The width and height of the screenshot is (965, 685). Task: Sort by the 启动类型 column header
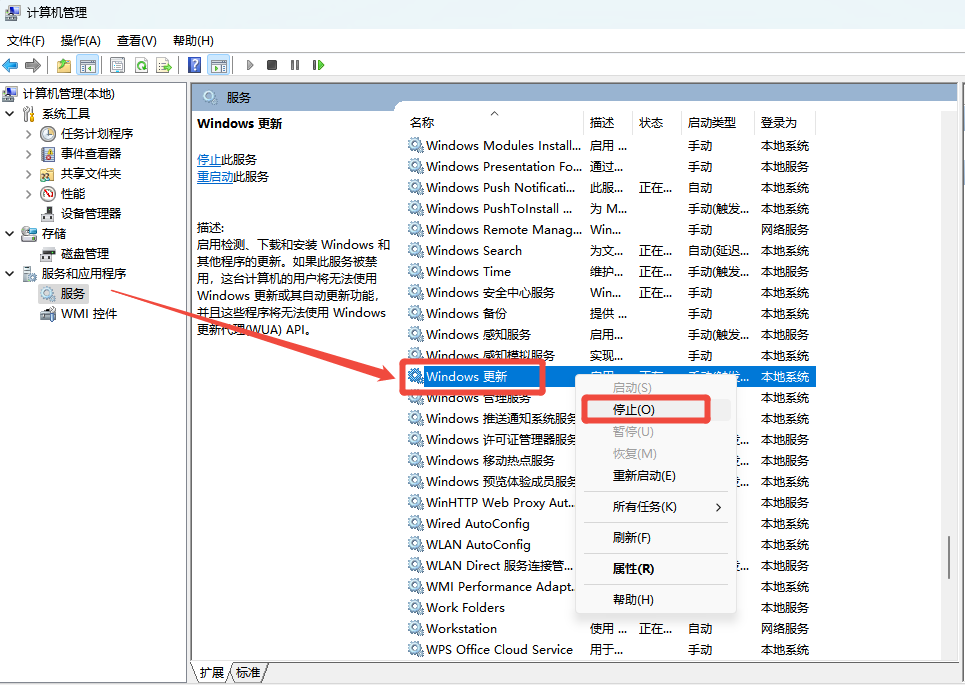pyautogui.click(x=718, y=122)
